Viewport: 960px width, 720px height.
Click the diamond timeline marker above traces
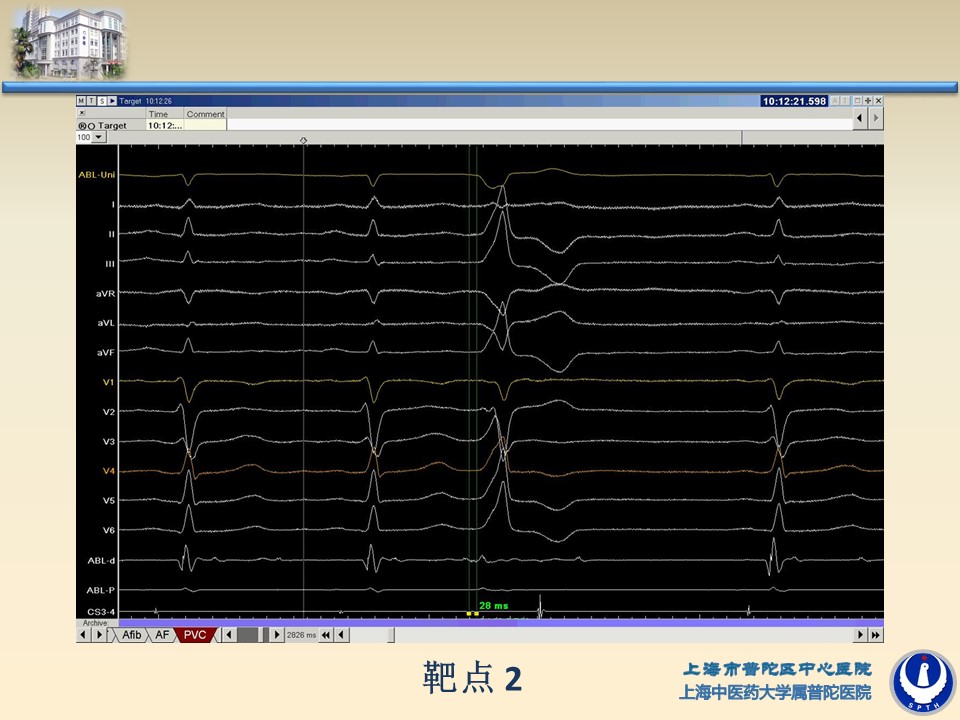click(303, 141)
